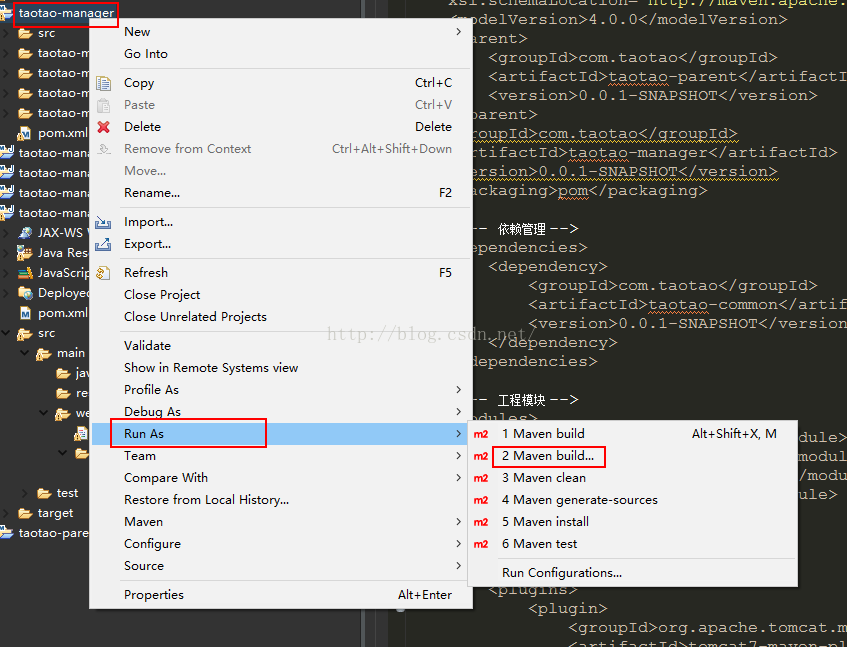Click the modelVersion 4.0.0 line in editor
Screen dimensions: 847x647
[619, 20]
